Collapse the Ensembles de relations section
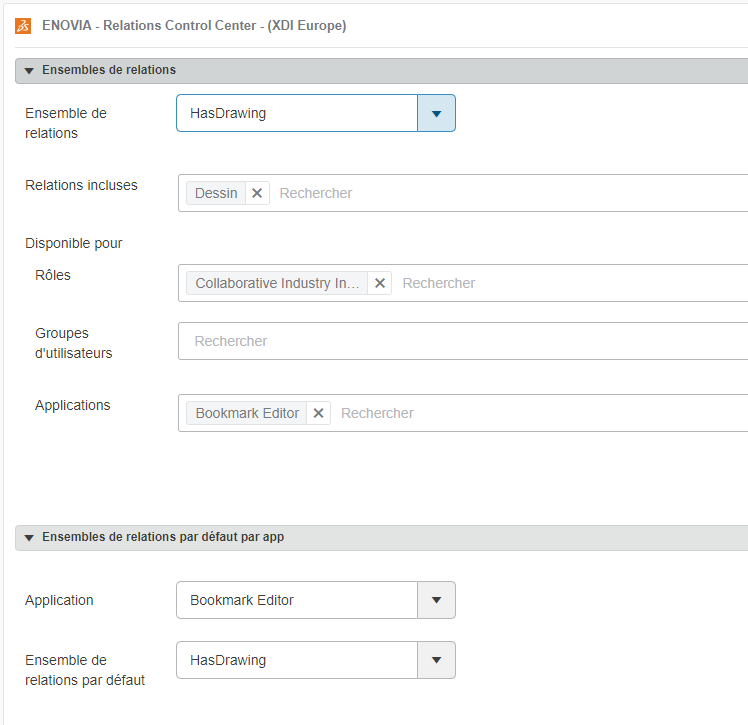Image resolution: width=748 pixels, height=725 pixels. [x=29, y=71]
